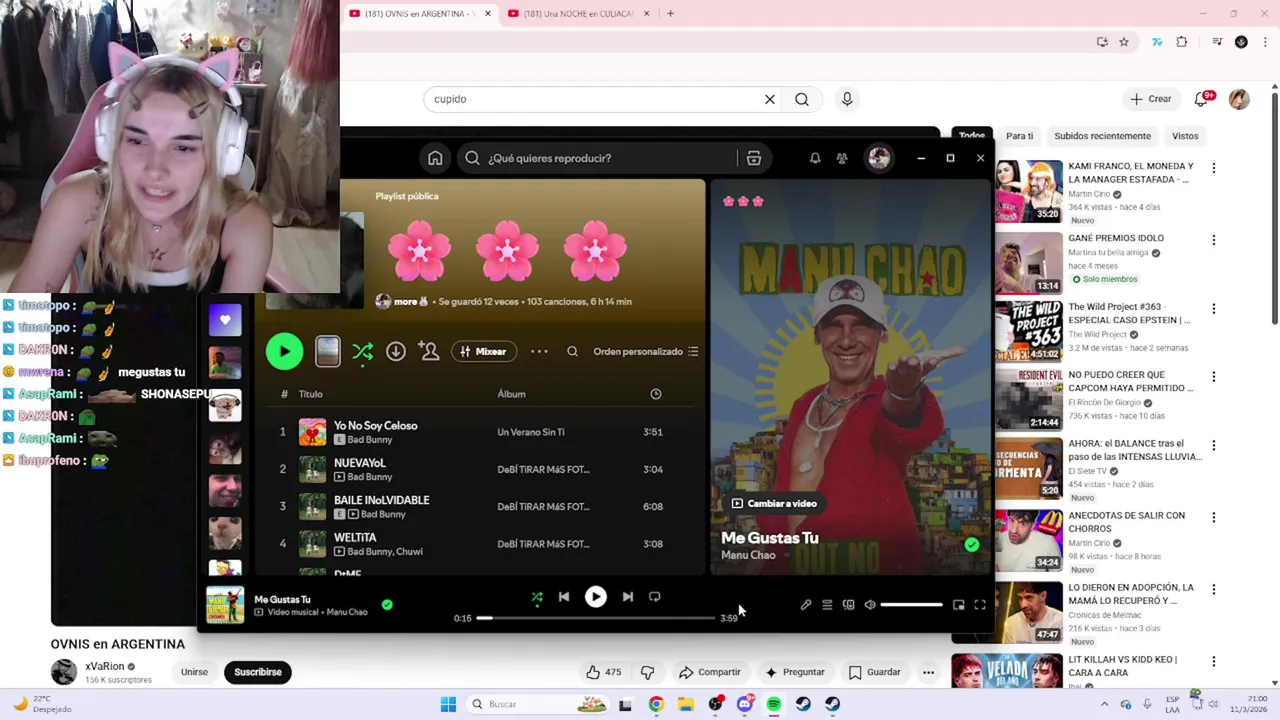This screenshot has width=1280, height=720.
Task: Mute Spotify volume speaker icon
Action: 870,605
